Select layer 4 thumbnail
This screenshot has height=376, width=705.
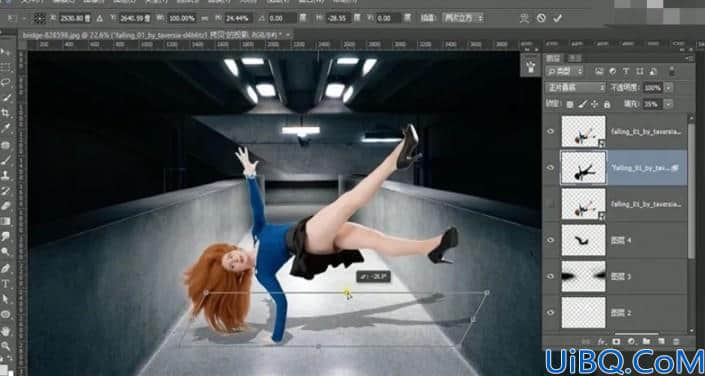(x=584, y=240)
